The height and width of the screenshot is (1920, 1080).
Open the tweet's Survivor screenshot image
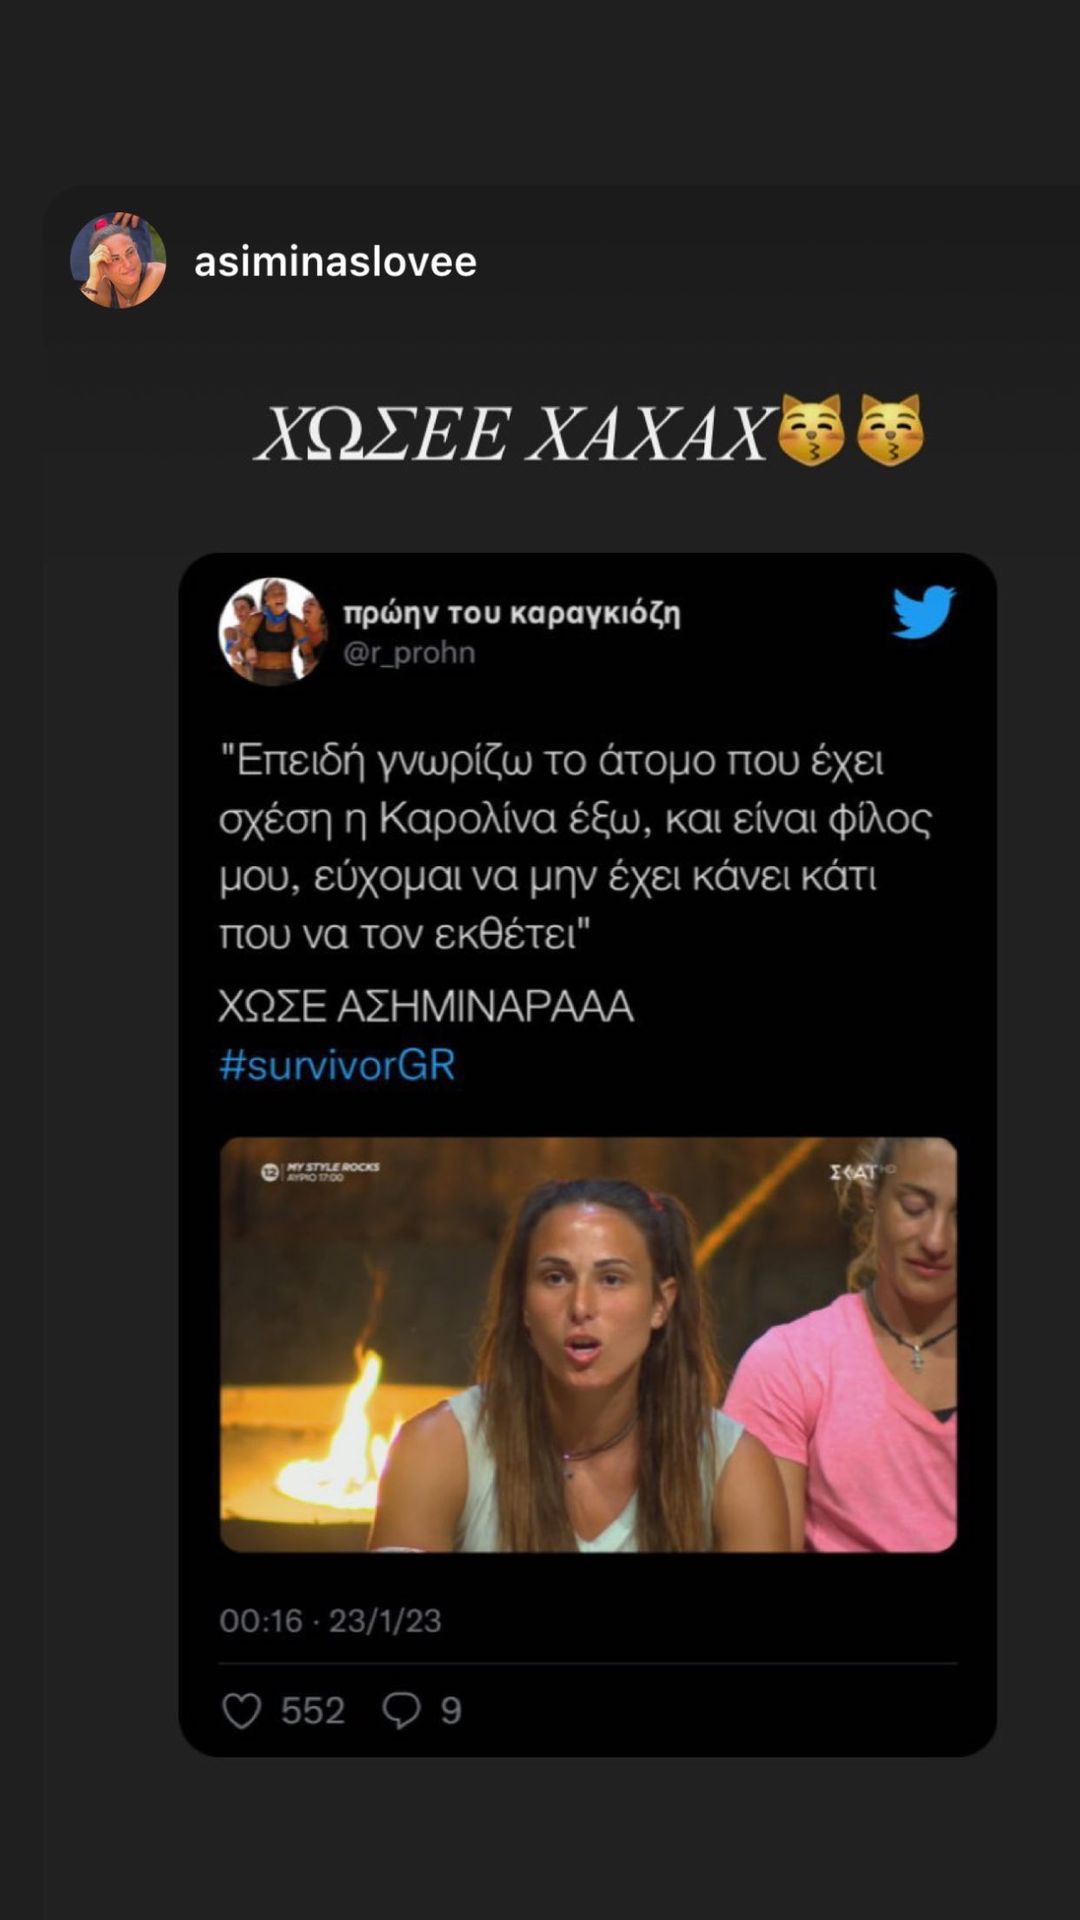pyautogui.click(x=588, y=1345)
